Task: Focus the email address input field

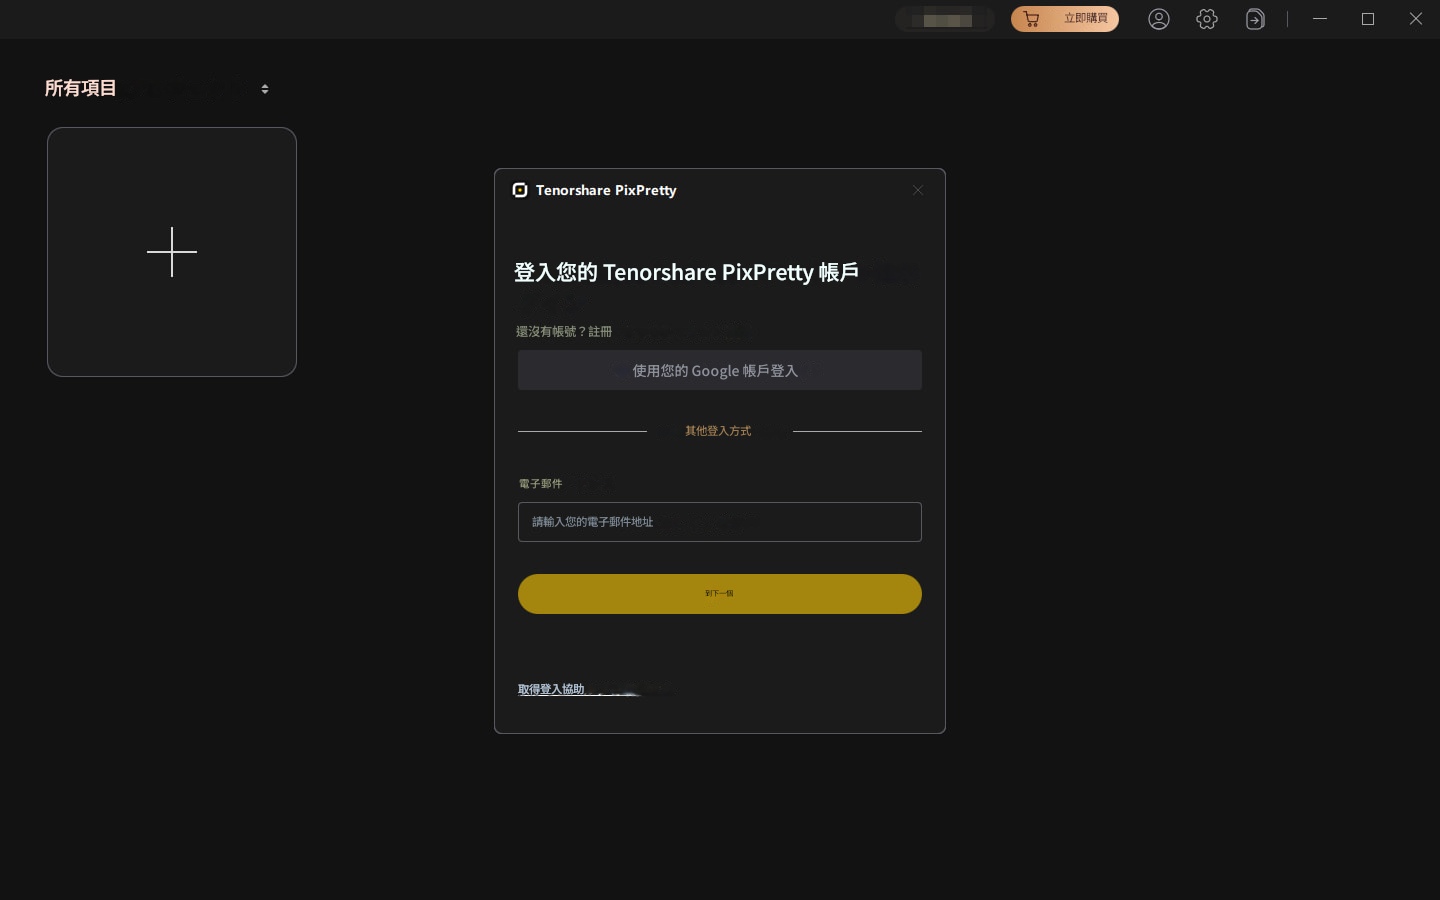Action: (x=719, y=522)
